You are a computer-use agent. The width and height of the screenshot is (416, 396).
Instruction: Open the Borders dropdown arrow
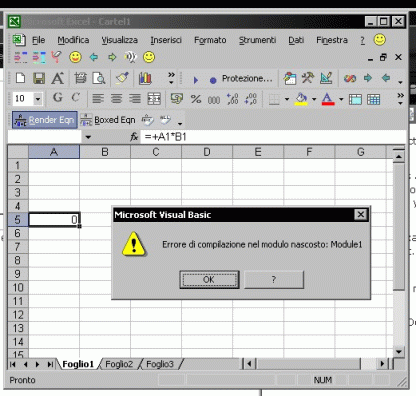tap(287, 99)
